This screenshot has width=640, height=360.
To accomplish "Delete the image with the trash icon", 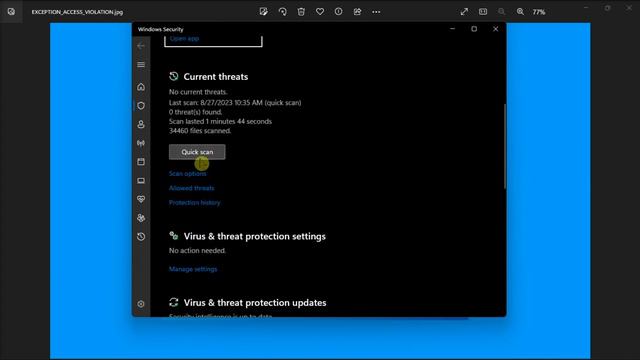I will (301, 11).
